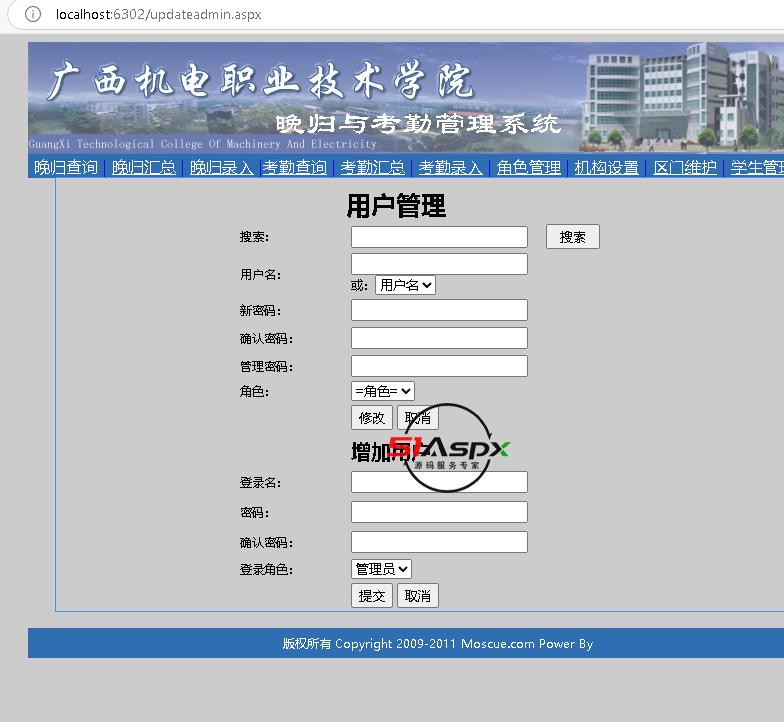784x722 pixels.
Task: Cancel the add user form with 取消
Action: [417, 596]
